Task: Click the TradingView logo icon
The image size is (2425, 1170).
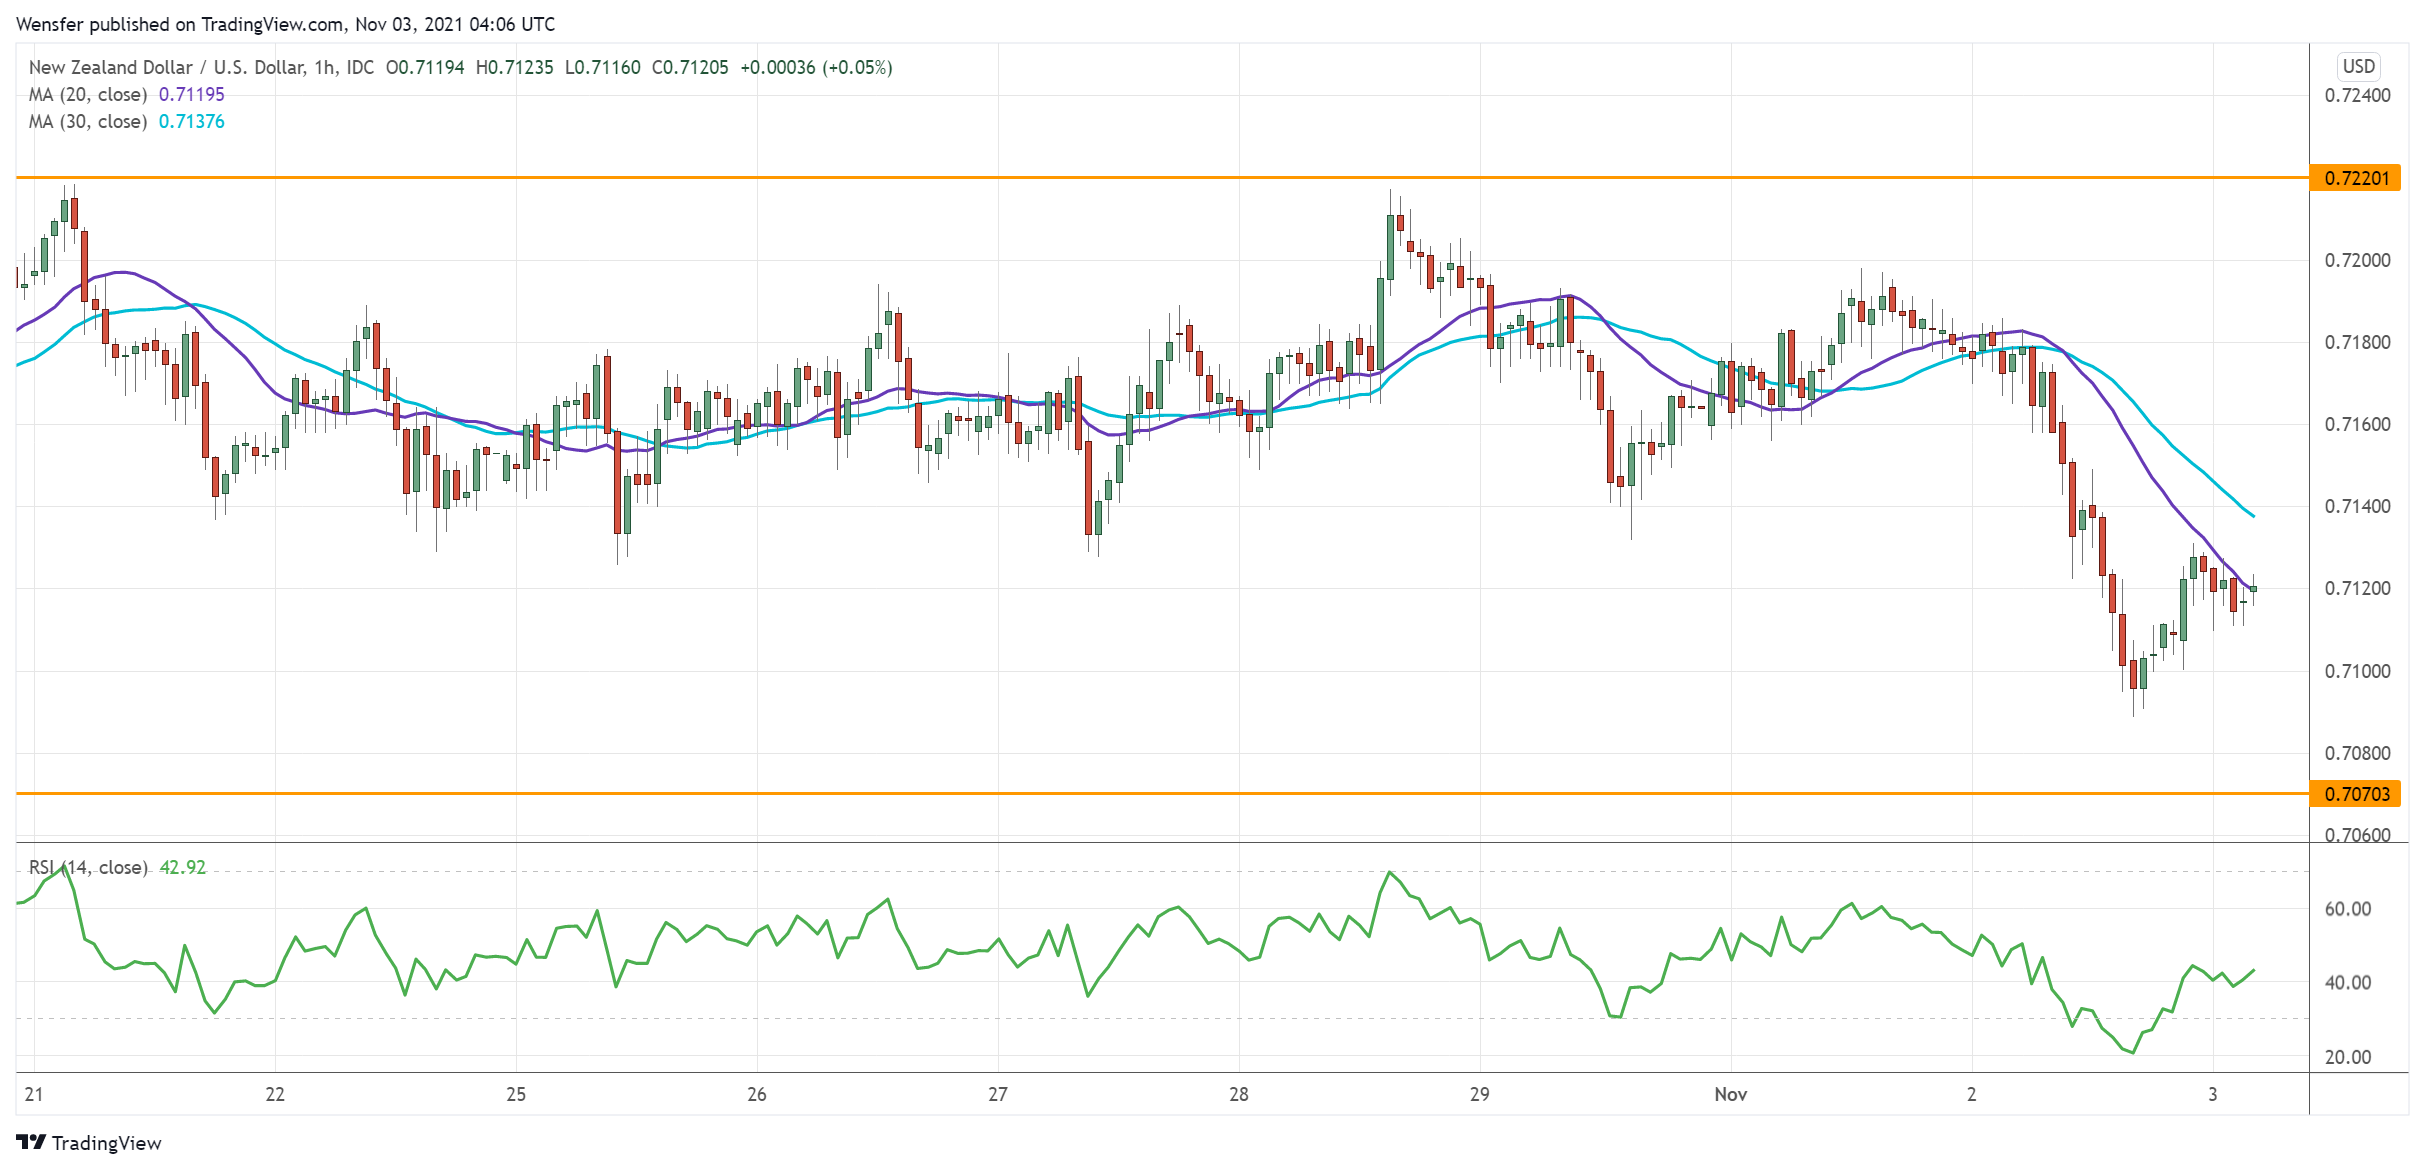Action: coord(31,1142)
